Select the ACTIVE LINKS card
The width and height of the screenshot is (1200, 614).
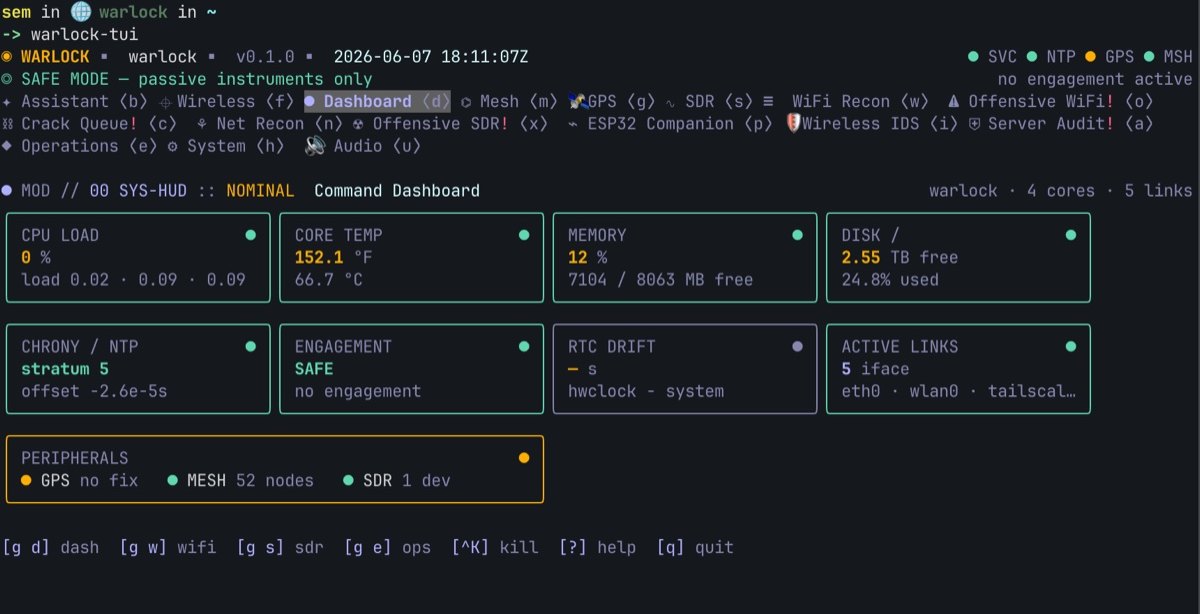click(x=958, y=368)
